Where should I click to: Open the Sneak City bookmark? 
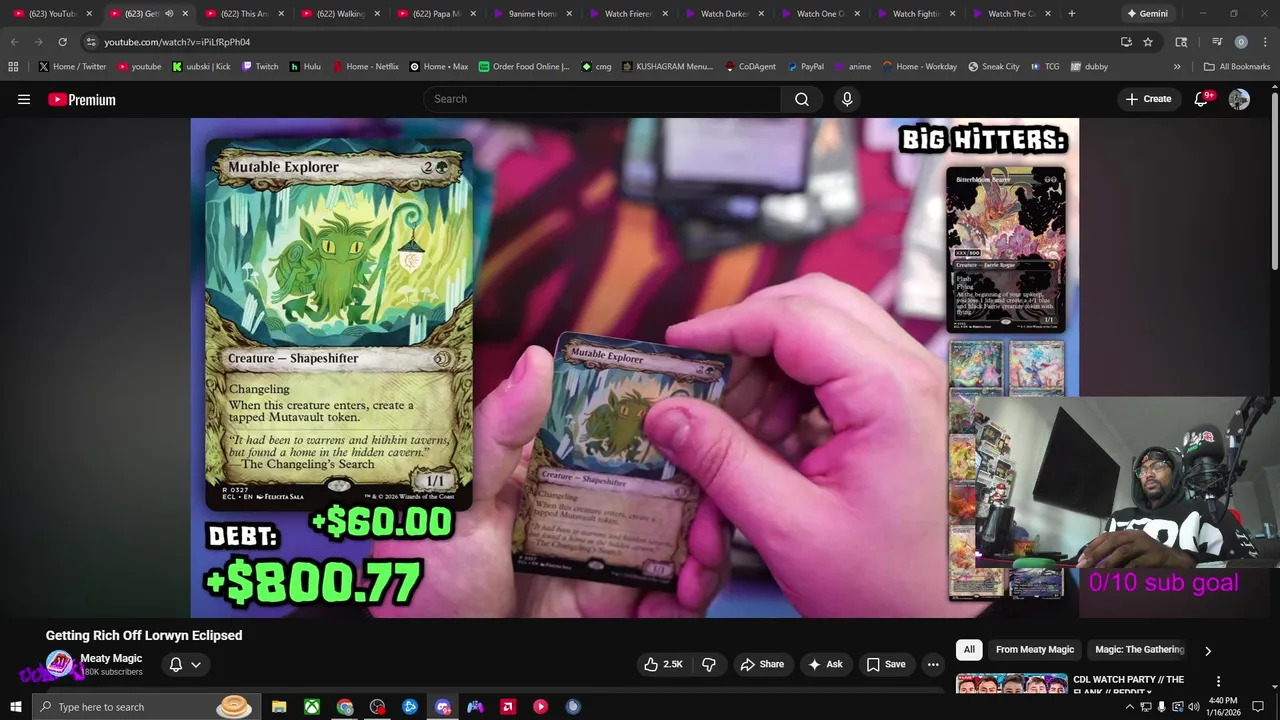(994, 66)
